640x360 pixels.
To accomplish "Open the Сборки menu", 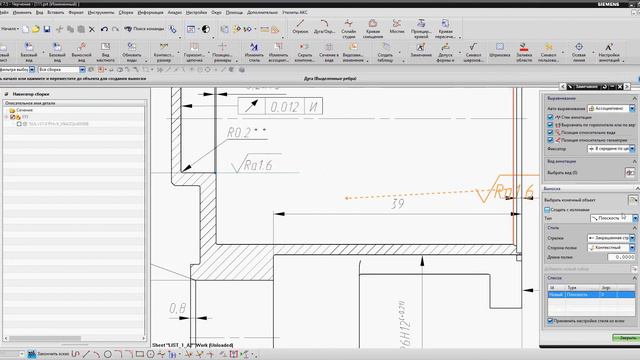I will click(x=126, y=13).
